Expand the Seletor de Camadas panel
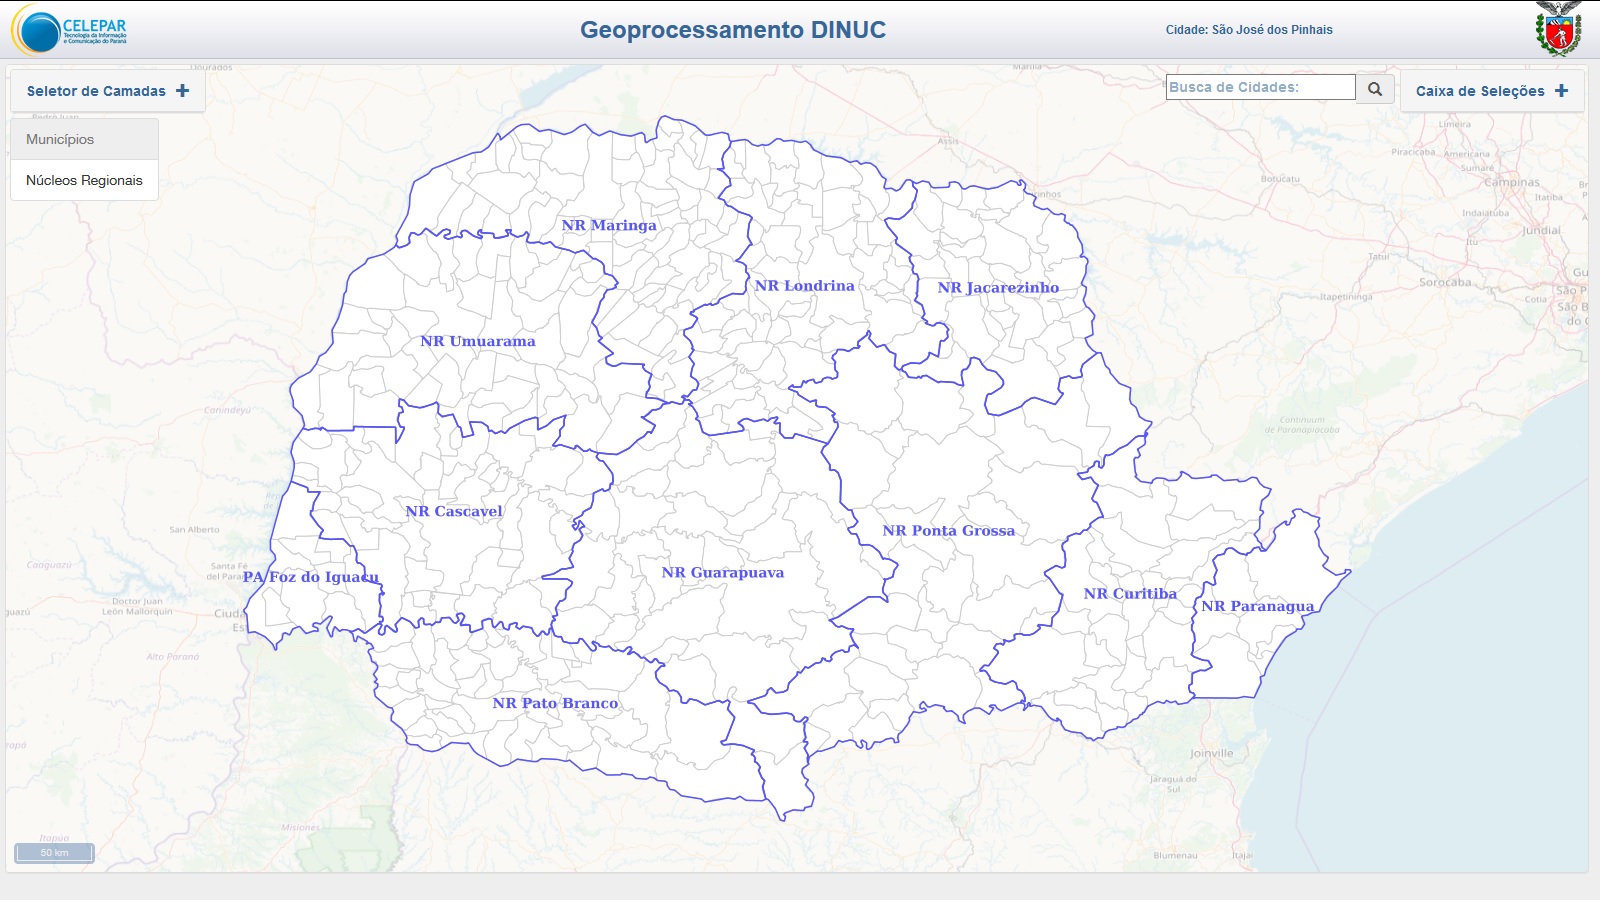The width and height of the screenshot is (1600, 900). (108, 91)
